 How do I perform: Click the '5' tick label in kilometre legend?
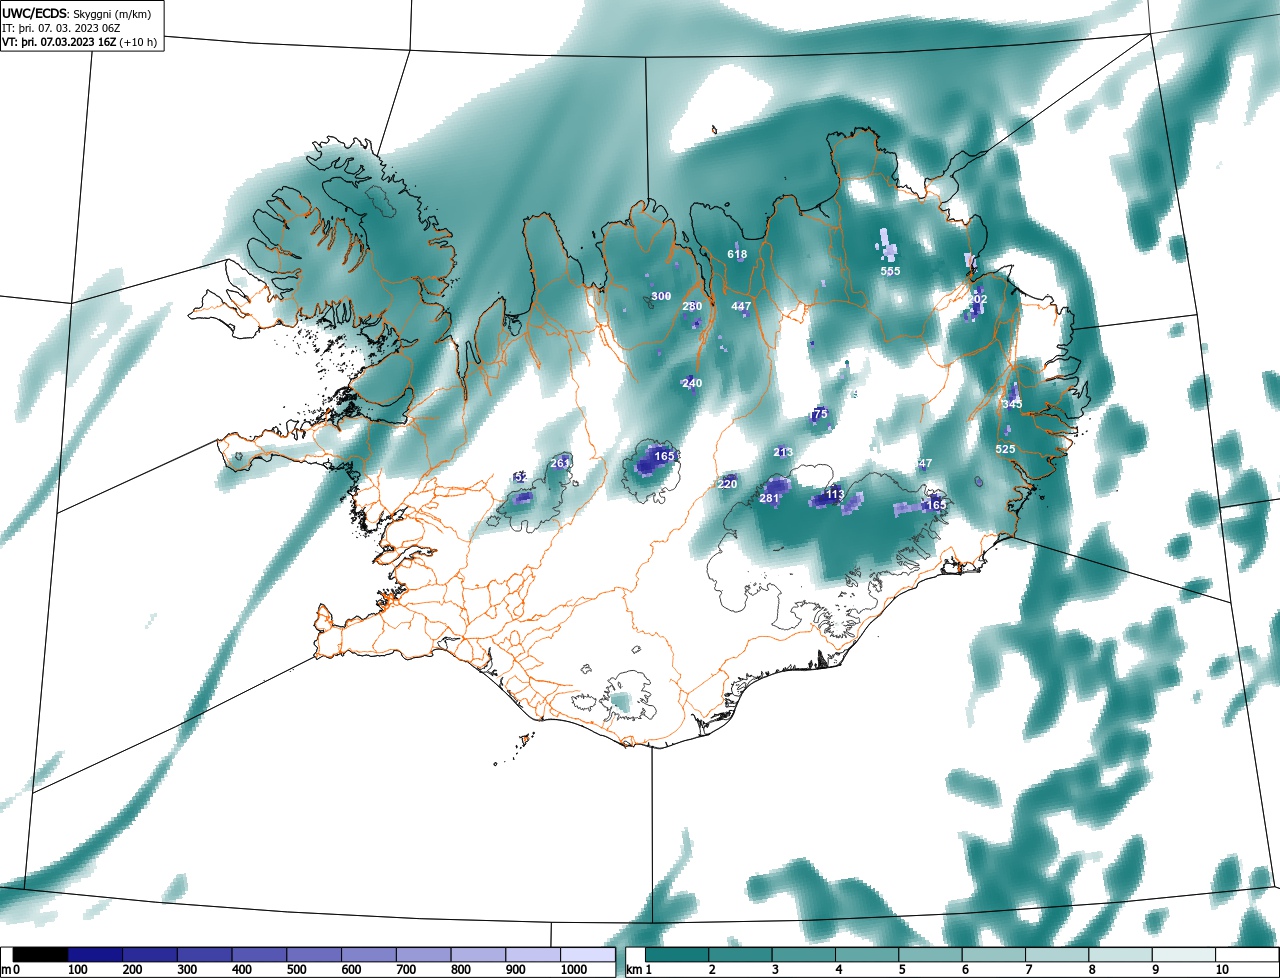[903, 970]
